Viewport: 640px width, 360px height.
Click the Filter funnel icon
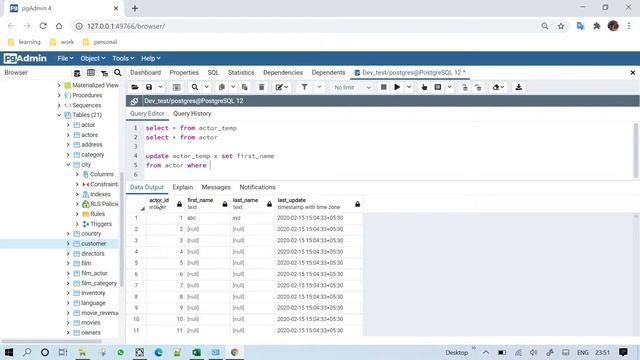304,87
